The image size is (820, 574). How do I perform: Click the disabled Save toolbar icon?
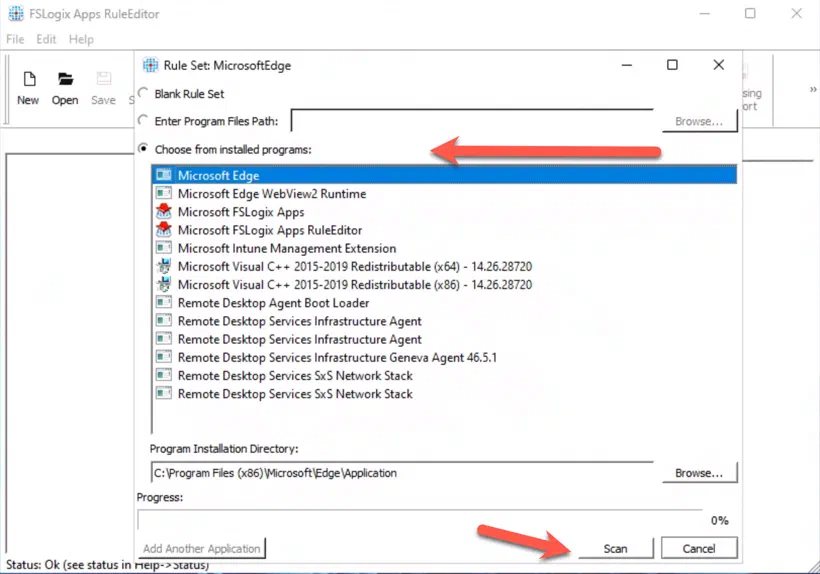(104, 79)
